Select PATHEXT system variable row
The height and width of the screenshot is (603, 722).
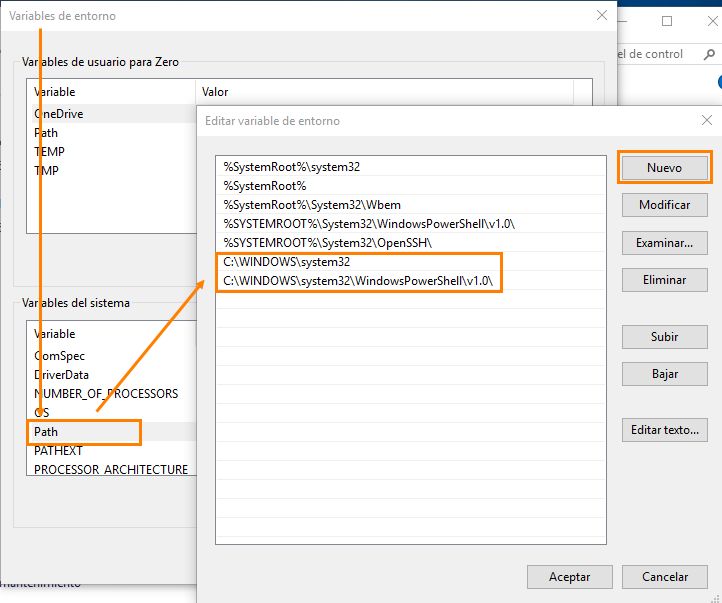point(112,451)
